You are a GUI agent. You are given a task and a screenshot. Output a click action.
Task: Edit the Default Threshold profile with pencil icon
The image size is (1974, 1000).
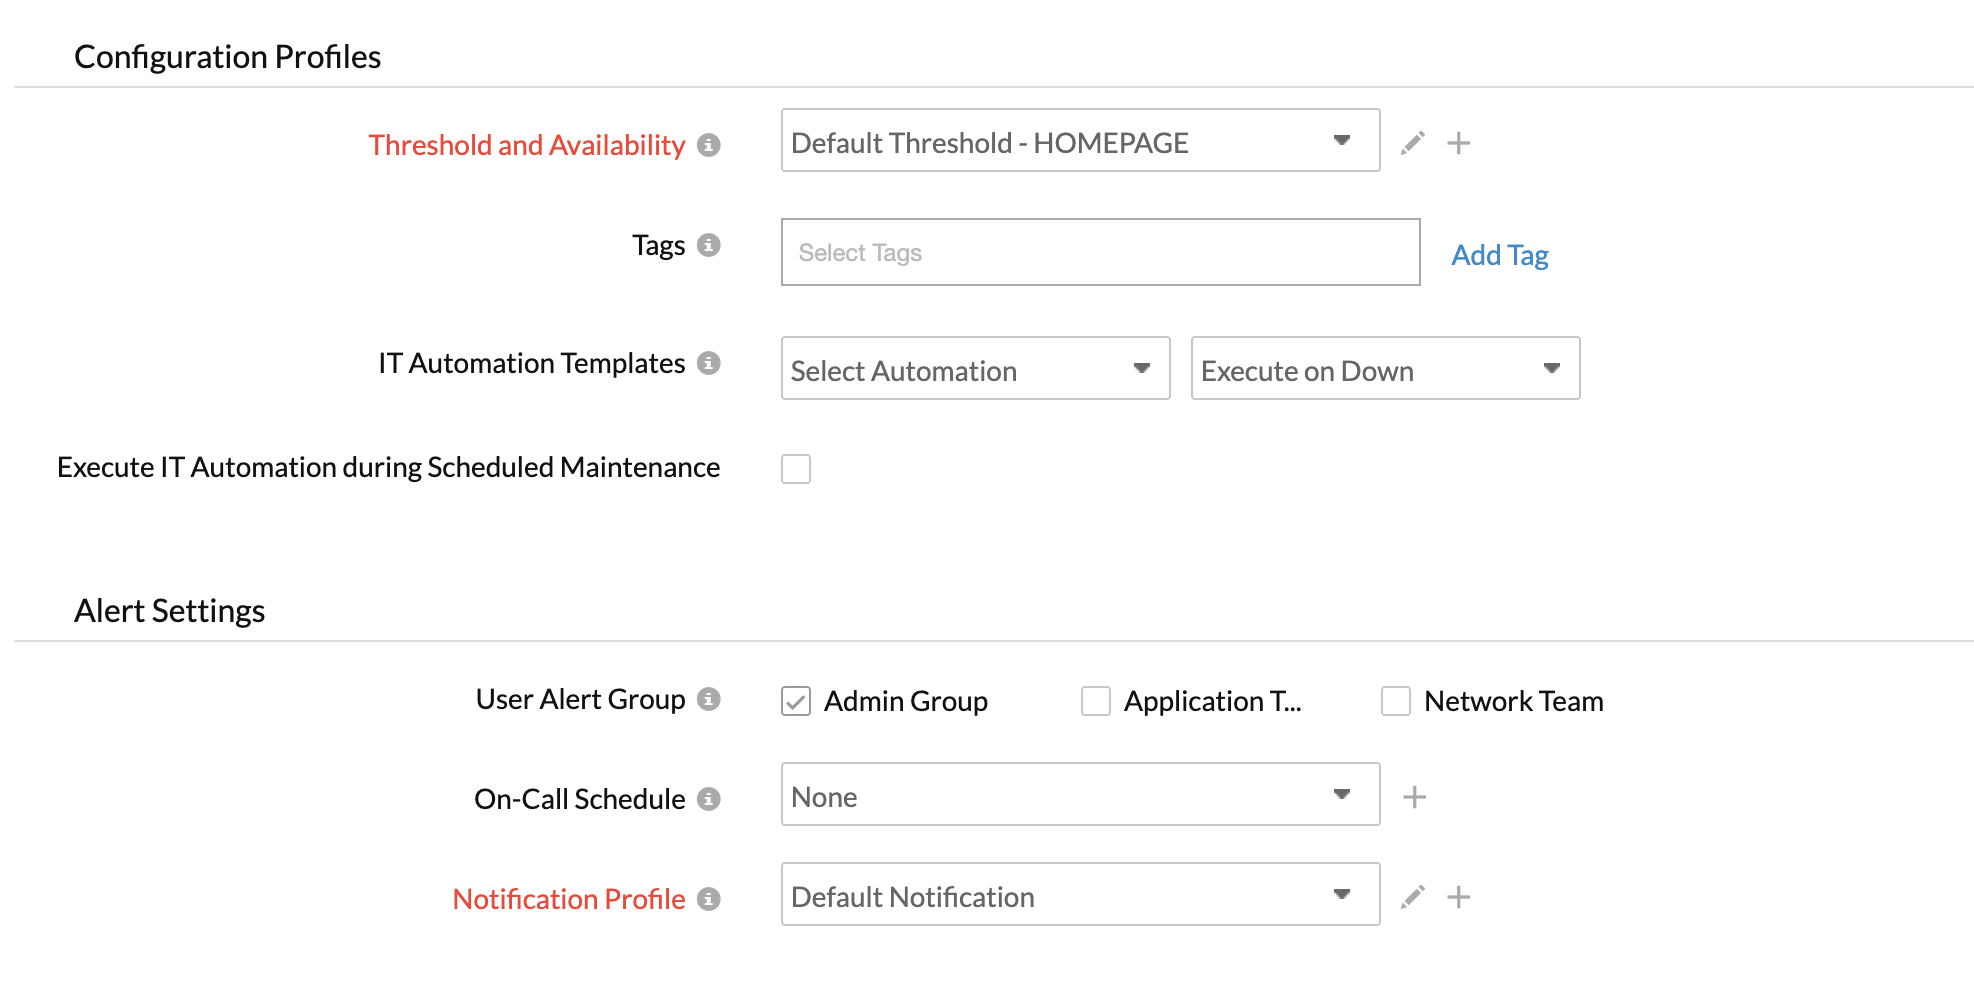1412,143
